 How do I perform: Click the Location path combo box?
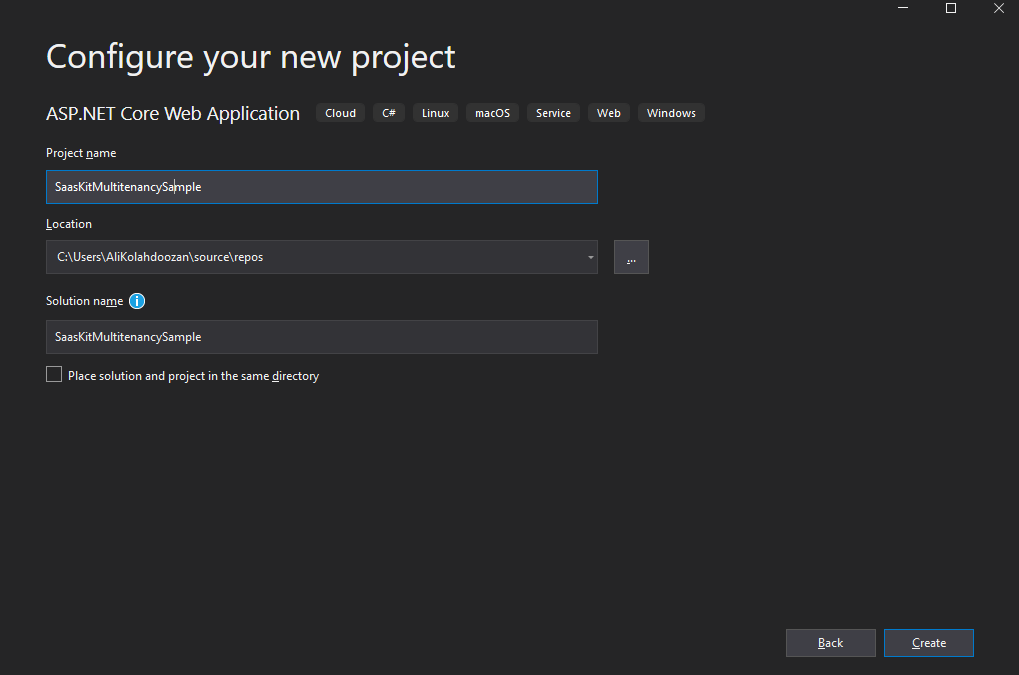pyautogui.click(x=310, y=257)
